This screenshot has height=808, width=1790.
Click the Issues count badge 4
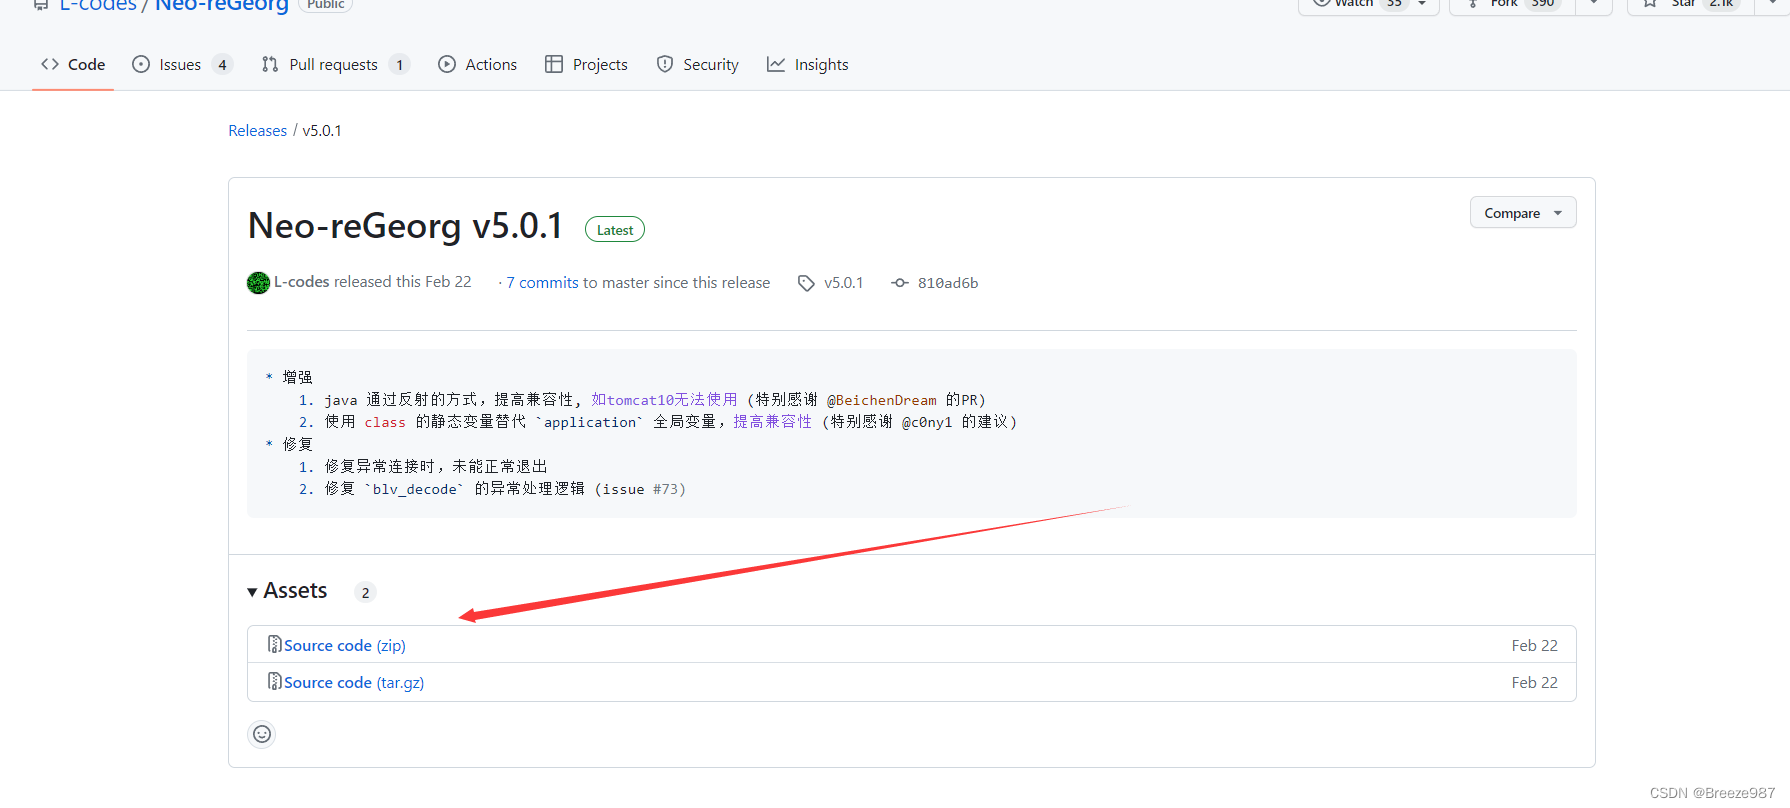click(x=222, y=64)
